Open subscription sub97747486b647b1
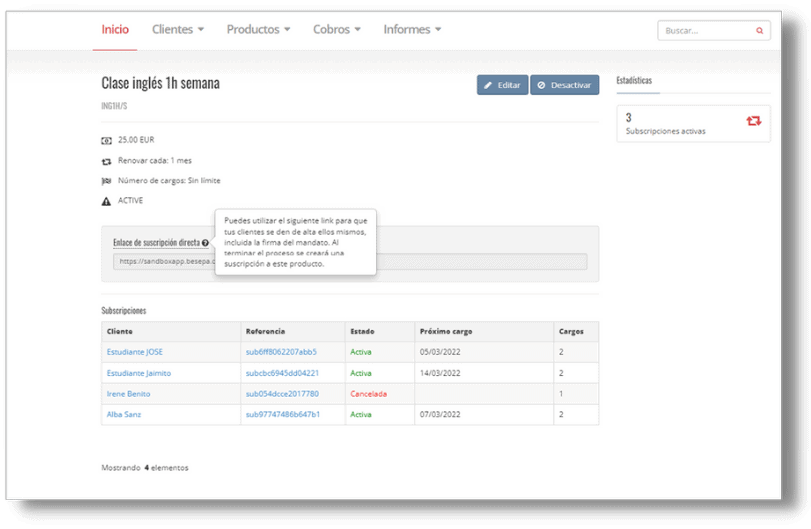The width and height of the screenshot is (811, 529). coord(282,415)
